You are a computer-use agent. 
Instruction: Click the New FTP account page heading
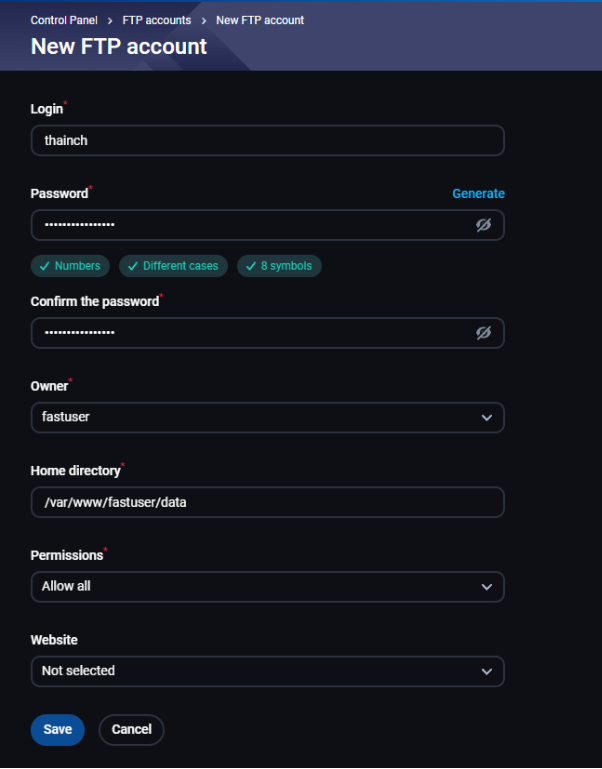point(119,46)
